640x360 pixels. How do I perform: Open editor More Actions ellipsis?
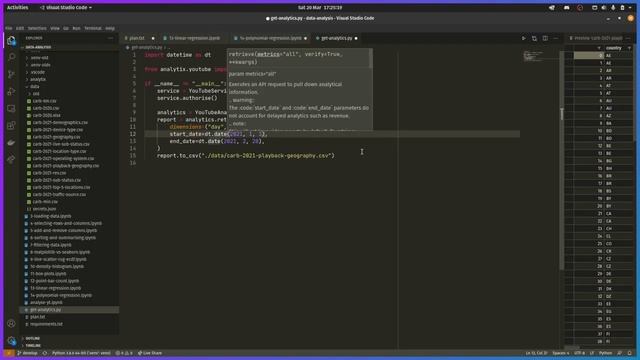pos(556,38)
